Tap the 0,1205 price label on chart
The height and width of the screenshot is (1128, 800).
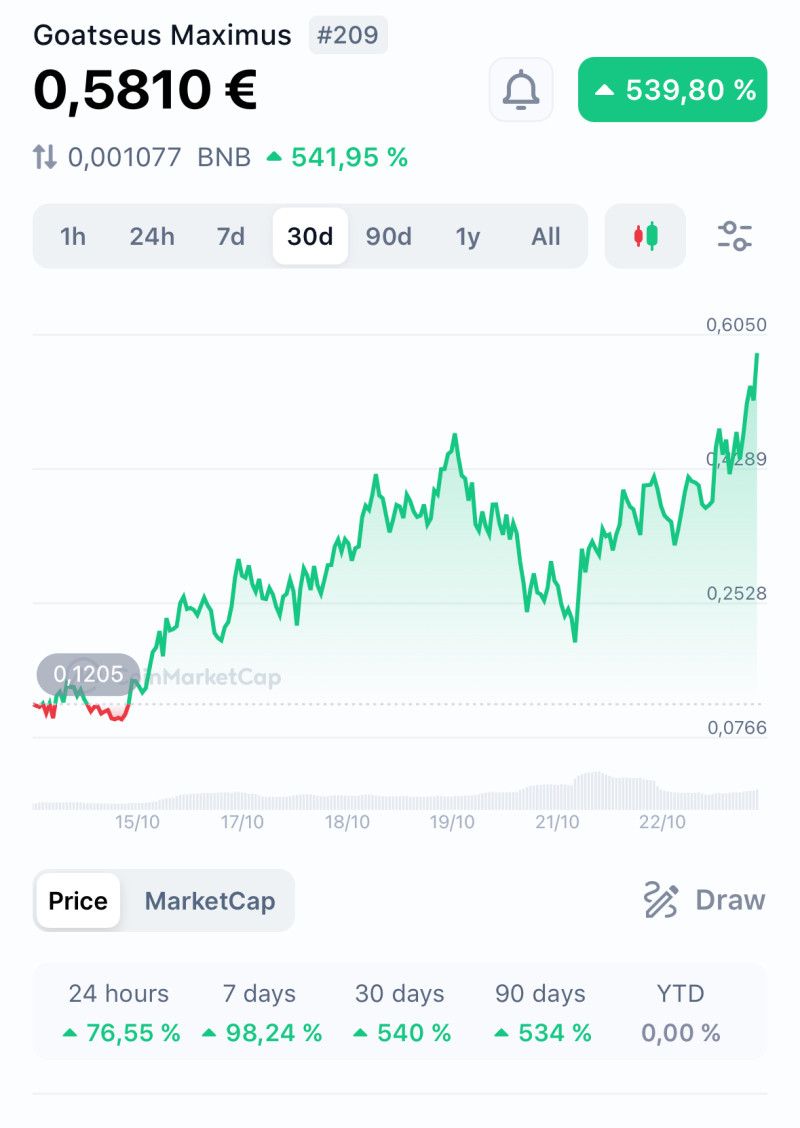click(88, 674)
